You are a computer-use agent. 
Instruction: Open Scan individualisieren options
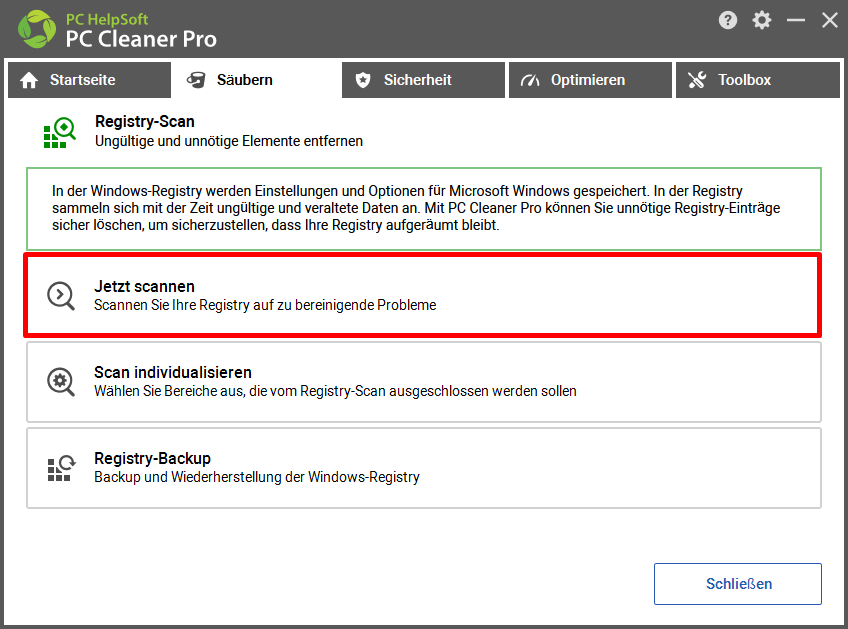pos(424,382)
